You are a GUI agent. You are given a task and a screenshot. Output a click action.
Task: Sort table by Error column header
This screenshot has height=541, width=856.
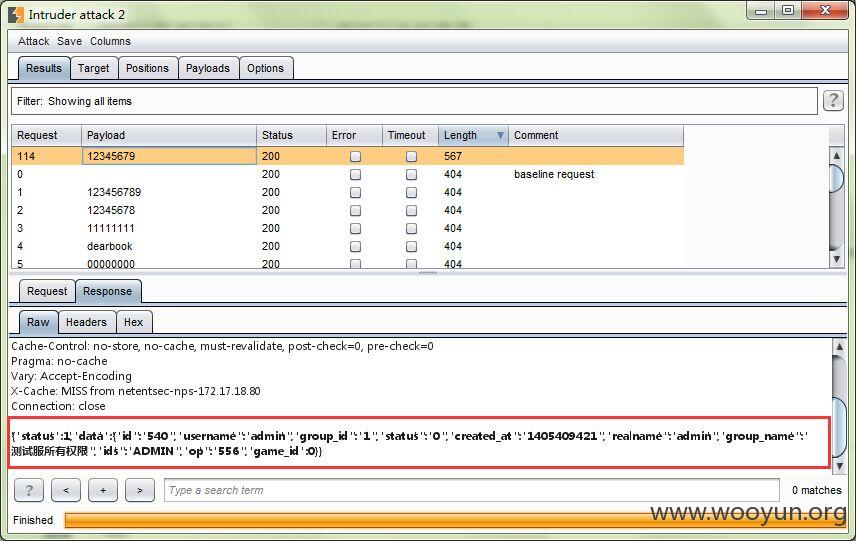354,135
